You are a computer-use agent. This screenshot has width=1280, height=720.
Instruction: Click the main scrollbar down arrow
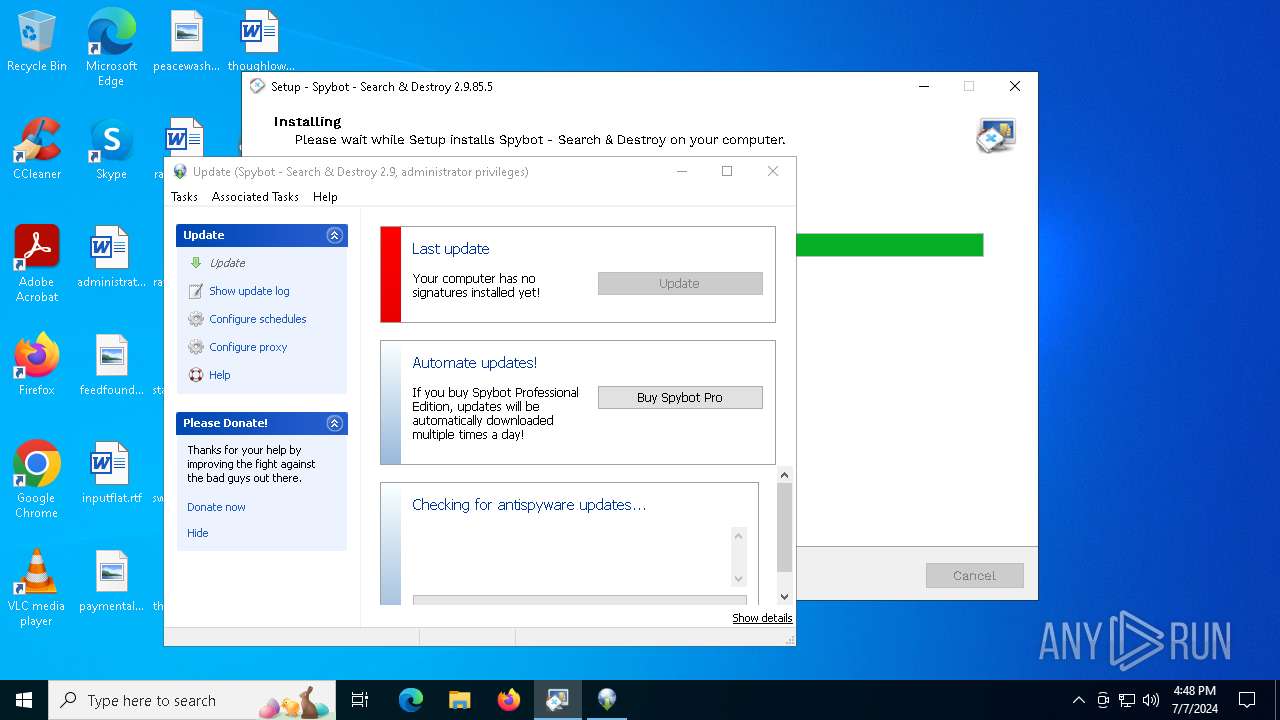click(785, 596)
